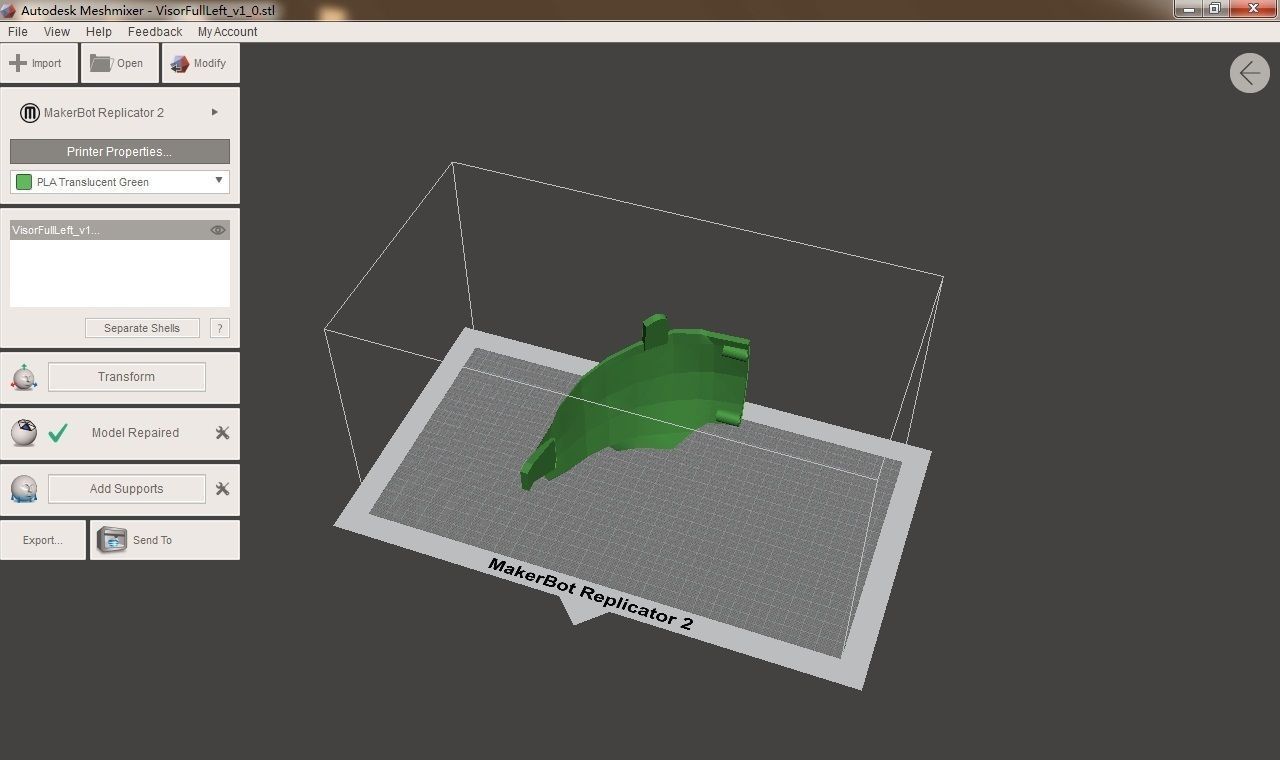Open the View menu
Image resolution: width=1280 pixels, height=760 pixels.
coord(57,32)
